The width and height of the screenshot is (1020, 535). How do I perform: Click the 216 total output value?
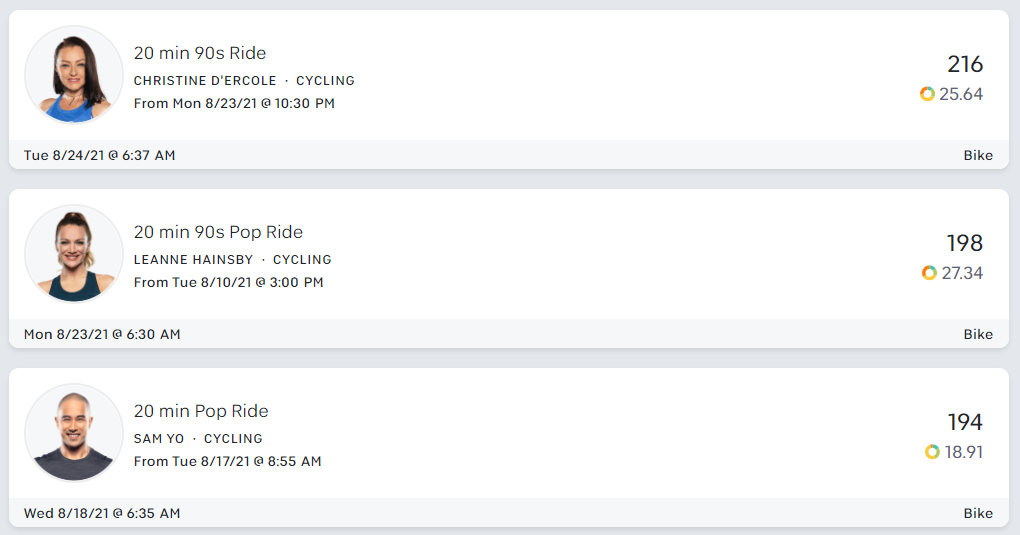pyautogui.click(x=965, y=65)
